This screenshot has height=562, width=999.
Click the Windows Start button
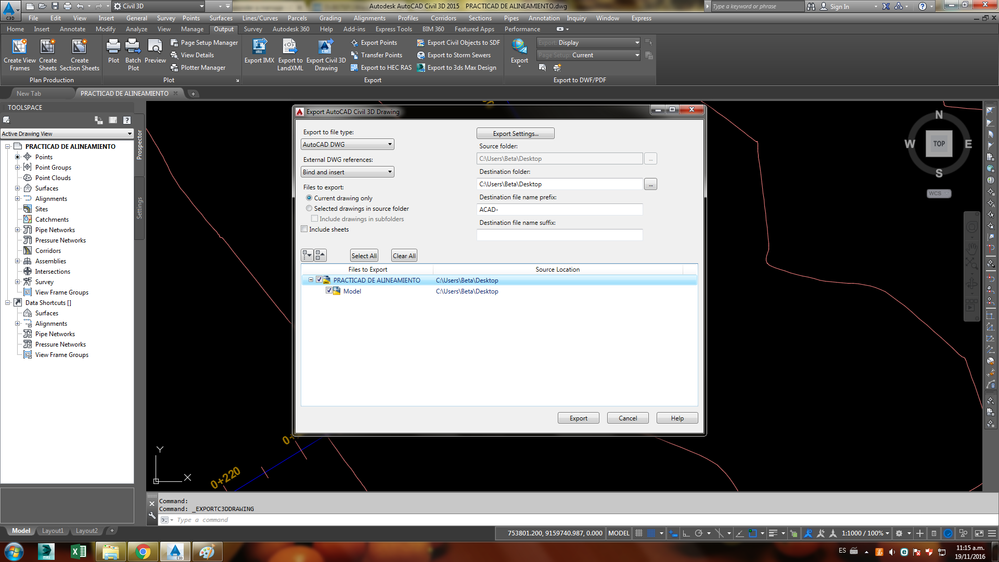(x=14, y=551)
